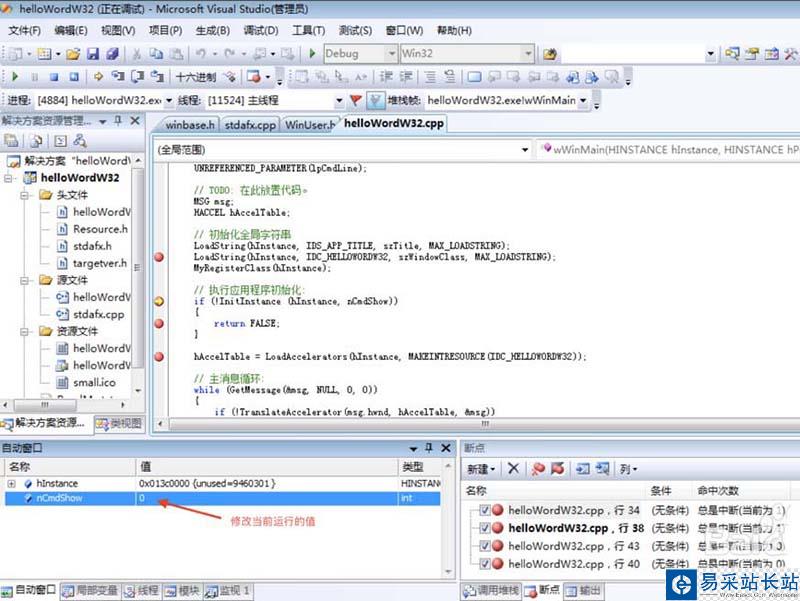Open the 生成(B) menu
Viewport: 800px width, 601px height.
212,31
